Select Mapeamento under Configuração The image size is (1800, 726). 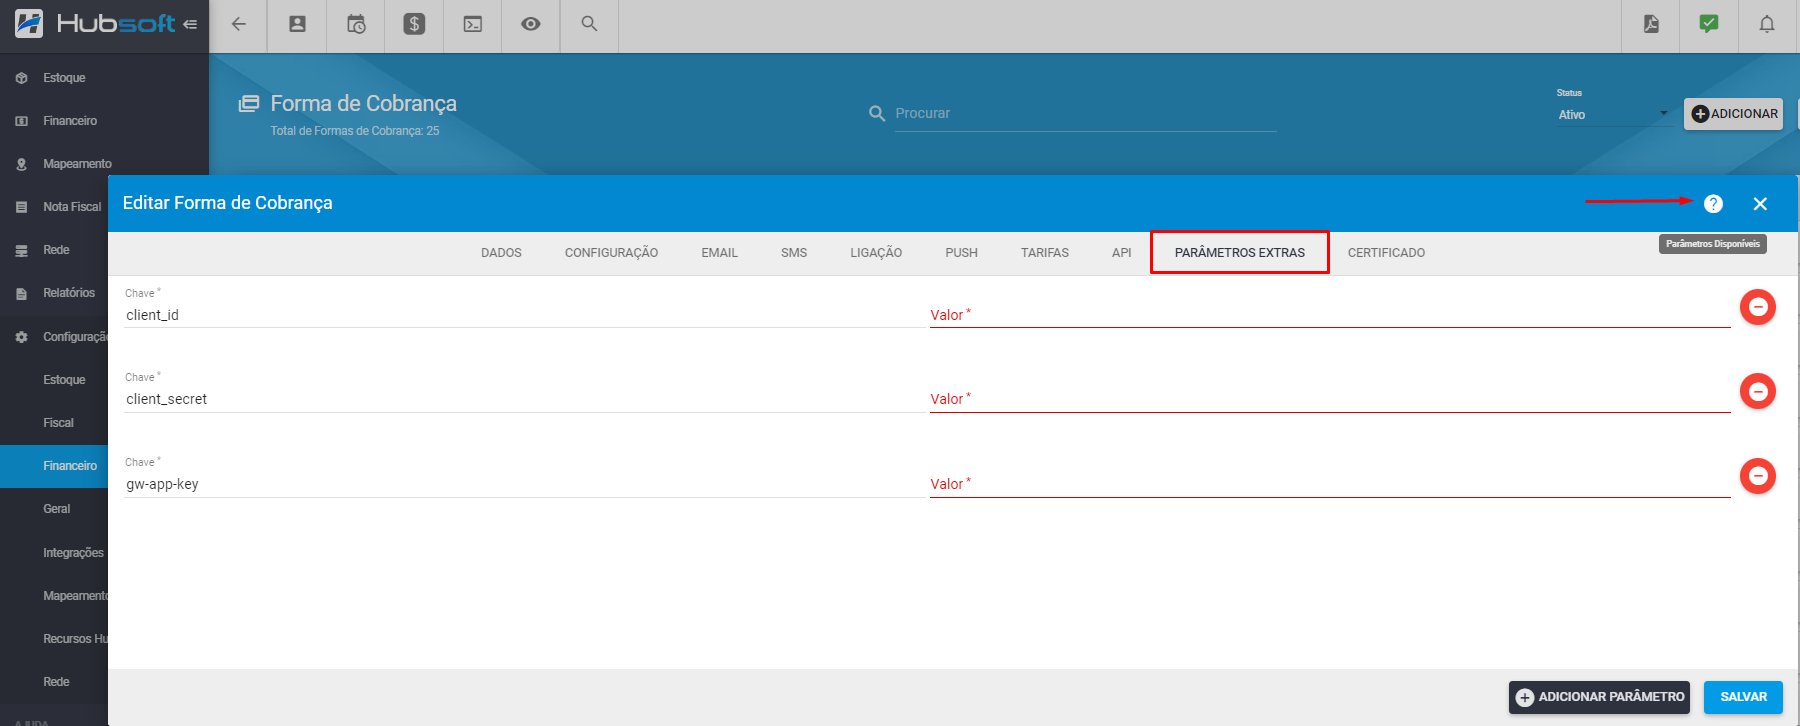pos(75,596)
